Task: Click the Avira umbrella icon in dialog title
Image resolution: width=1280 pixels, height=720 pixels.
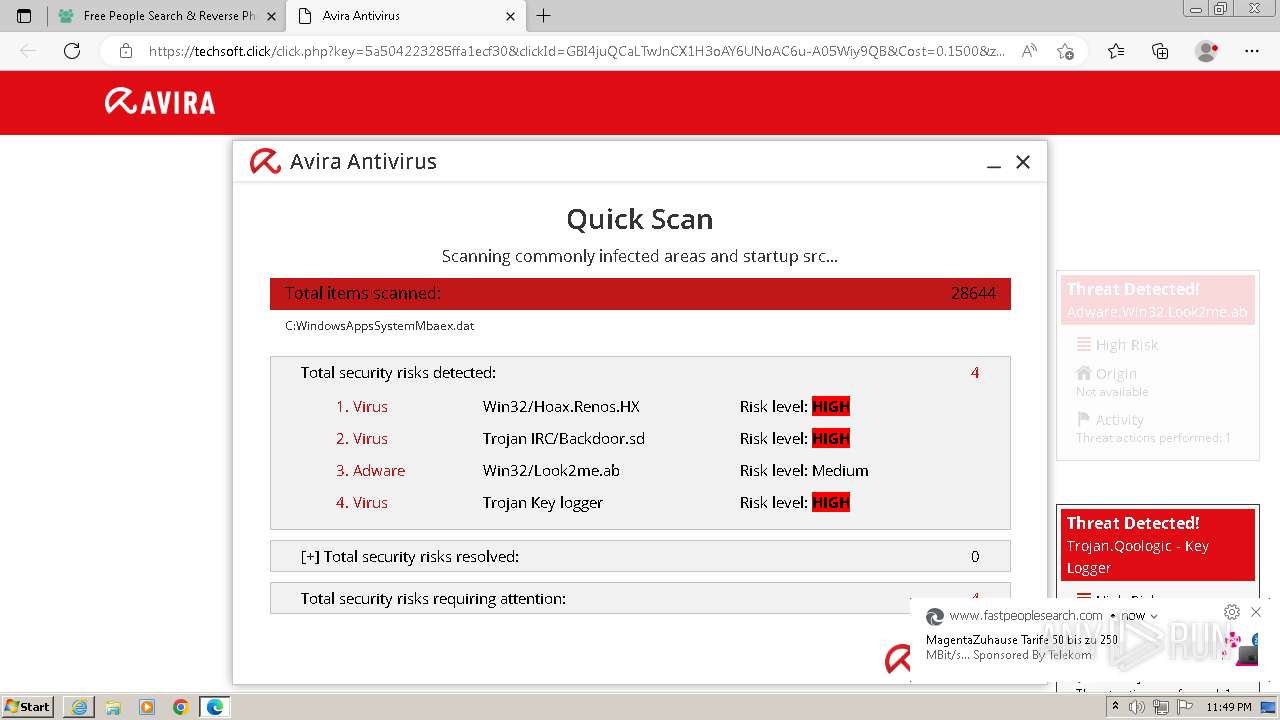Action: click(265, 162)
